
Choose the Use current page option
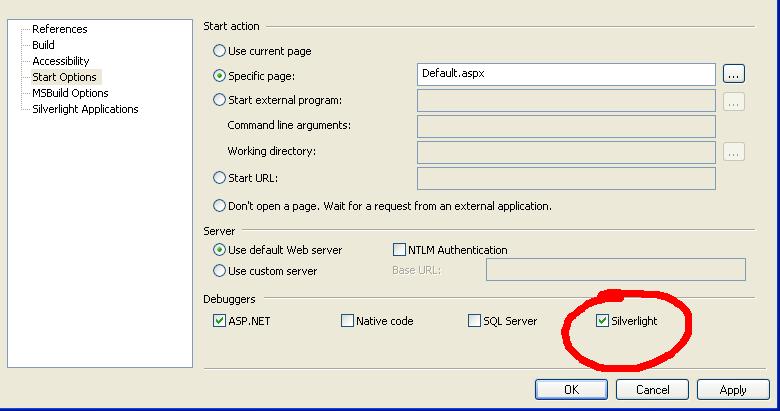219,51
